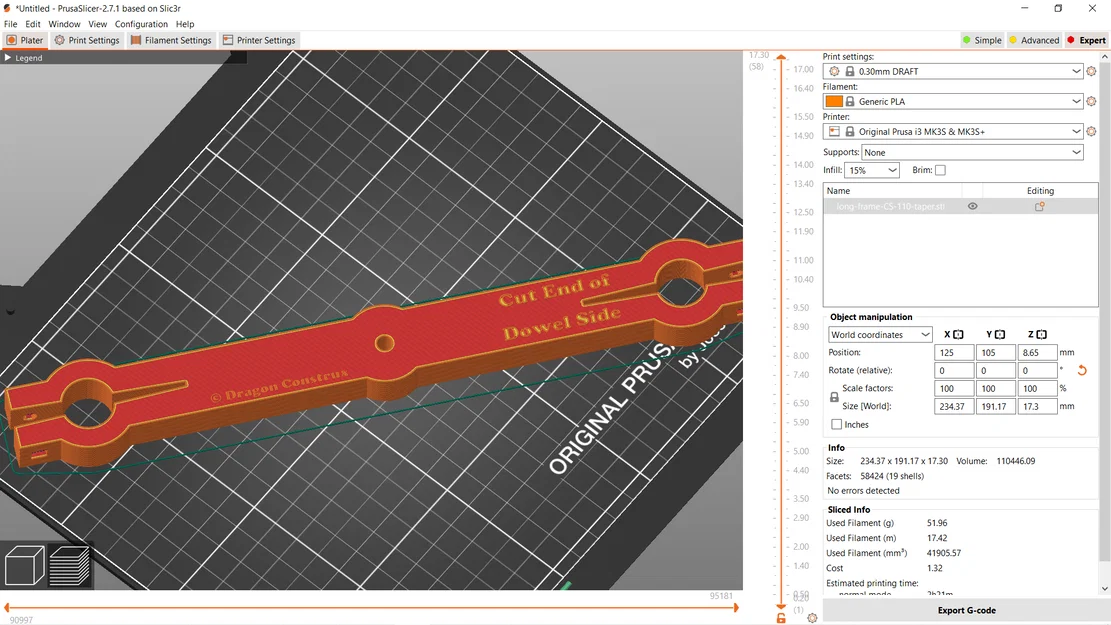Select Simple mode
This screenshot has height=625, width=1111.
click(x=981, y=40)
